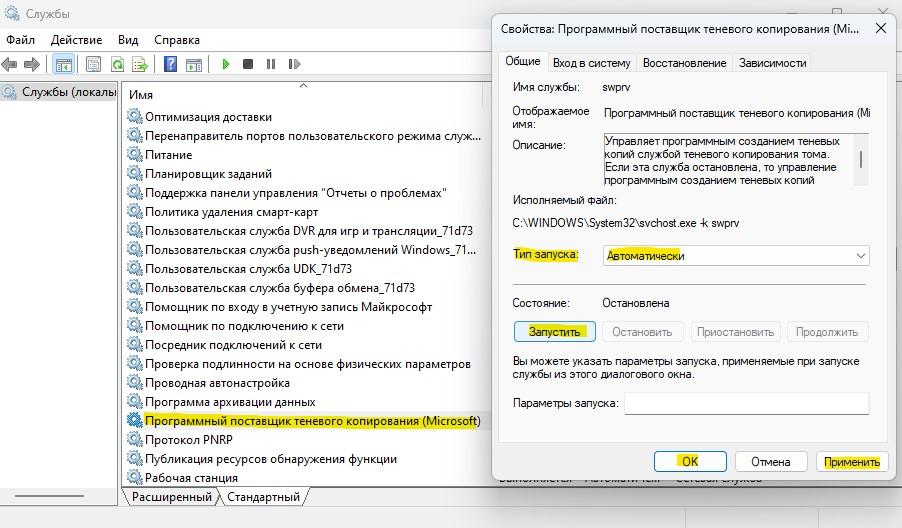Switch to the Расширенный view tab
Image resolution: width=902 pixels, height=528 pixels.
click(171, 497)
